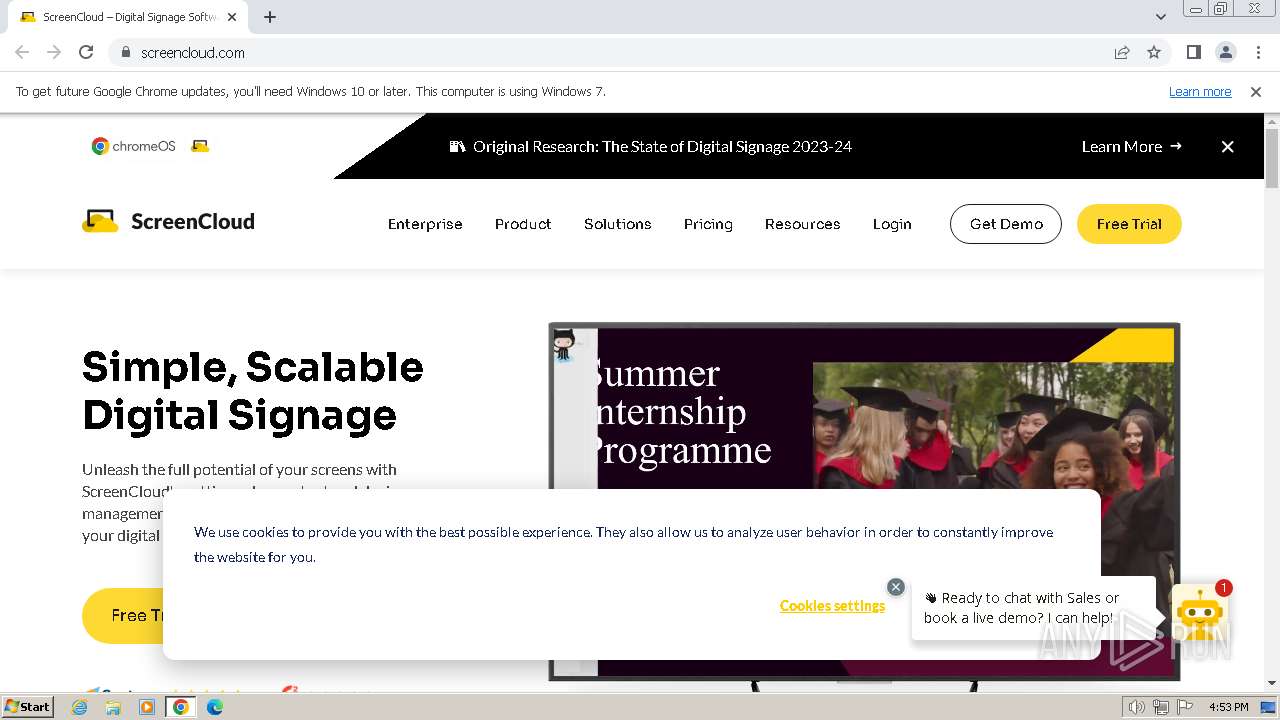This screenshot has height=720, width=1280.
Task: Expand the tab search chevron
Action: (x=1160, y=17)
